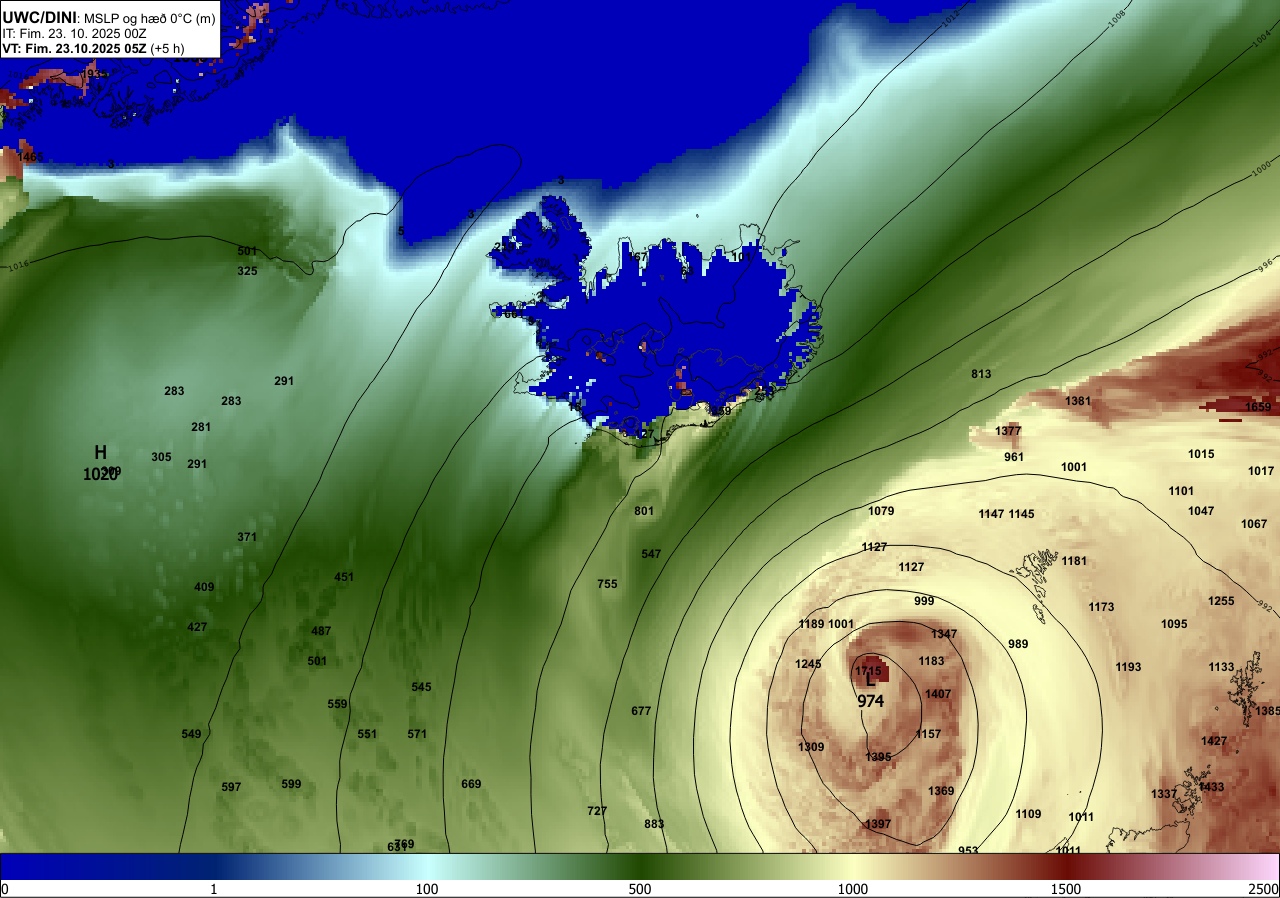Click the height value 801 south of Iceland
The width and height of the screenshot is (1280, 898).
(x=644, y=511)
